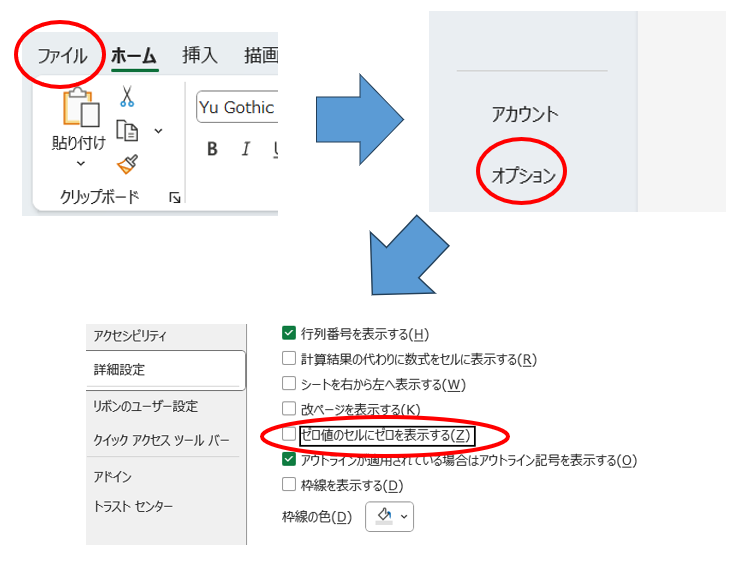
Task: Expand the copy options chevron
Action: tap(158, 131)
